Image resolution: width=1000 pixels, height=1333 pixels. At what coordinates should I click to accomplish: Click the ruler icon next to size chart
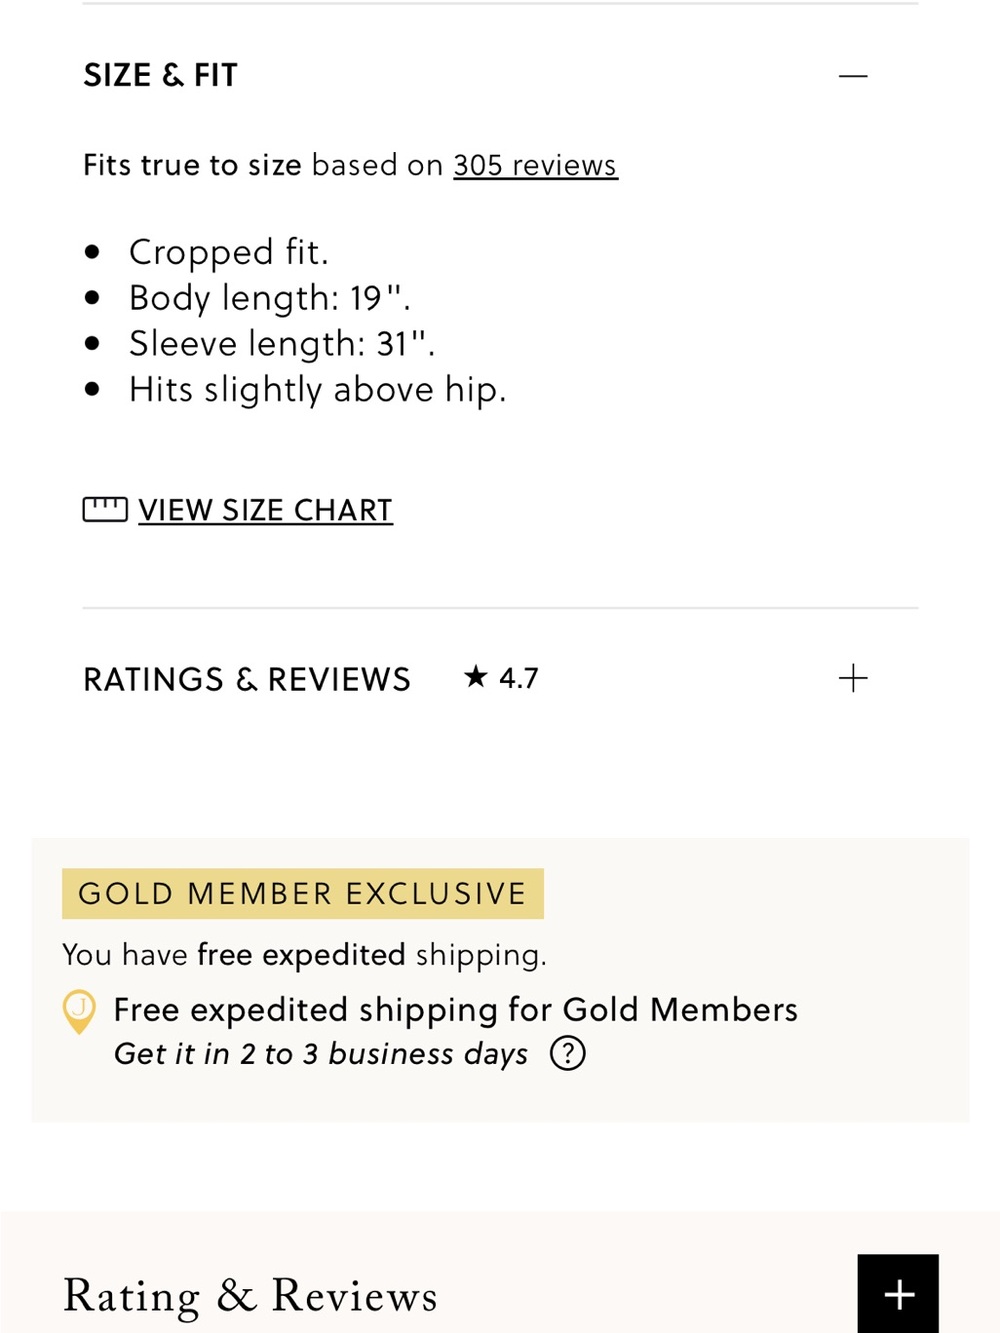[105, 509]
